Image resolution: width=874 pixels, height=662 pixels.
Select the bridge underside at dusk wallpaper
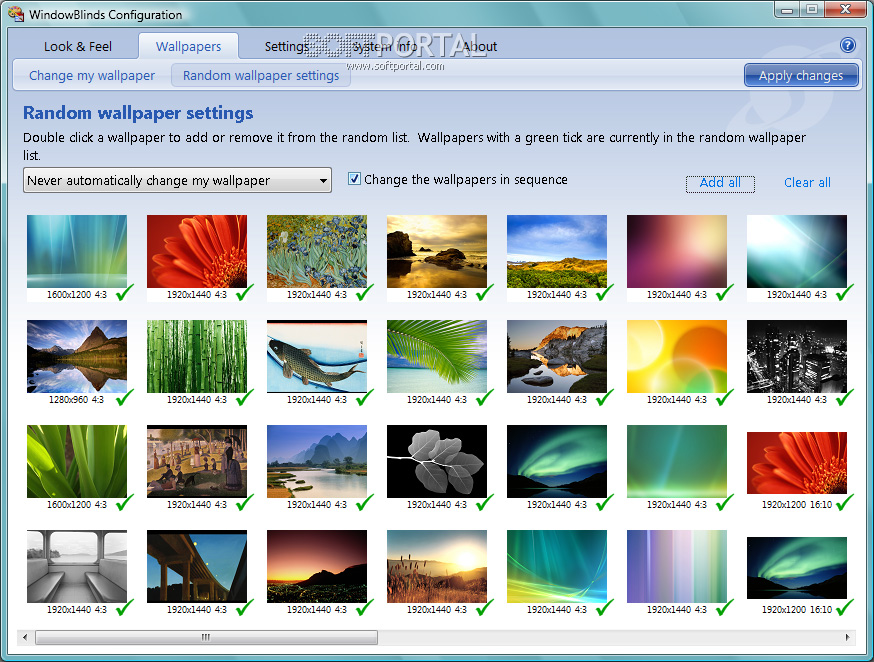[x=197, y=566]
